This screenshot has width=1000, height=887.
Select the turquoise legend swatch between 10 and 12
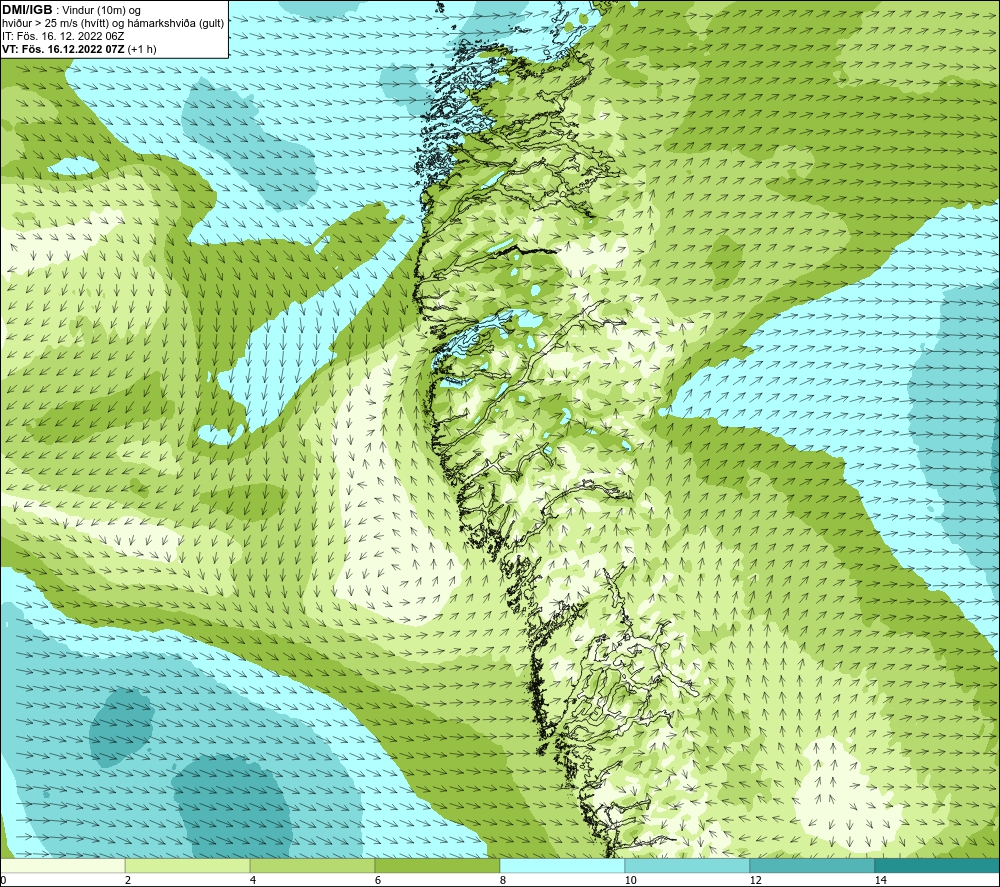point(688,865)
